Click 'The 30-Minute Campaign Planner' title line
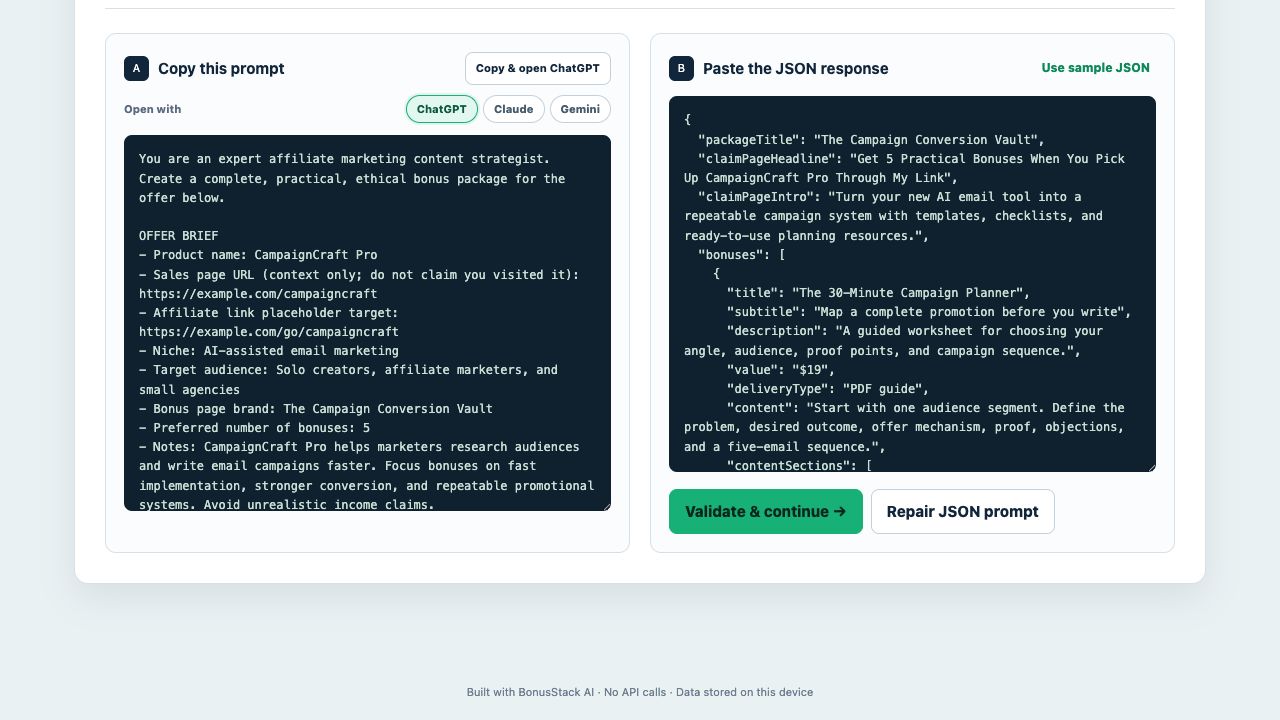Viewport: 1280px width, 720px height. point(878,293)
